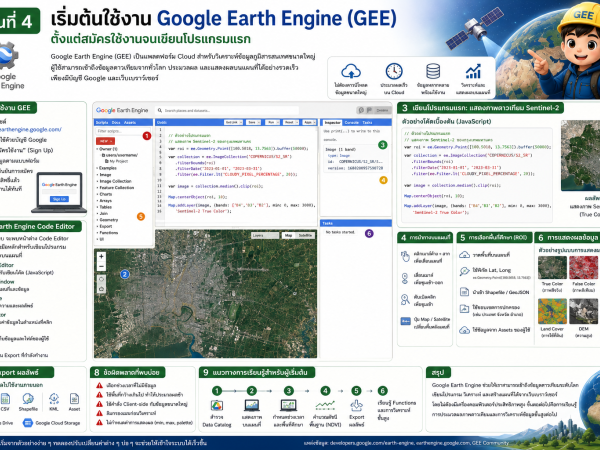Open the Reset dropdown in the code editor
Viewport: 600px width, 450px height.
click(291, 122)
